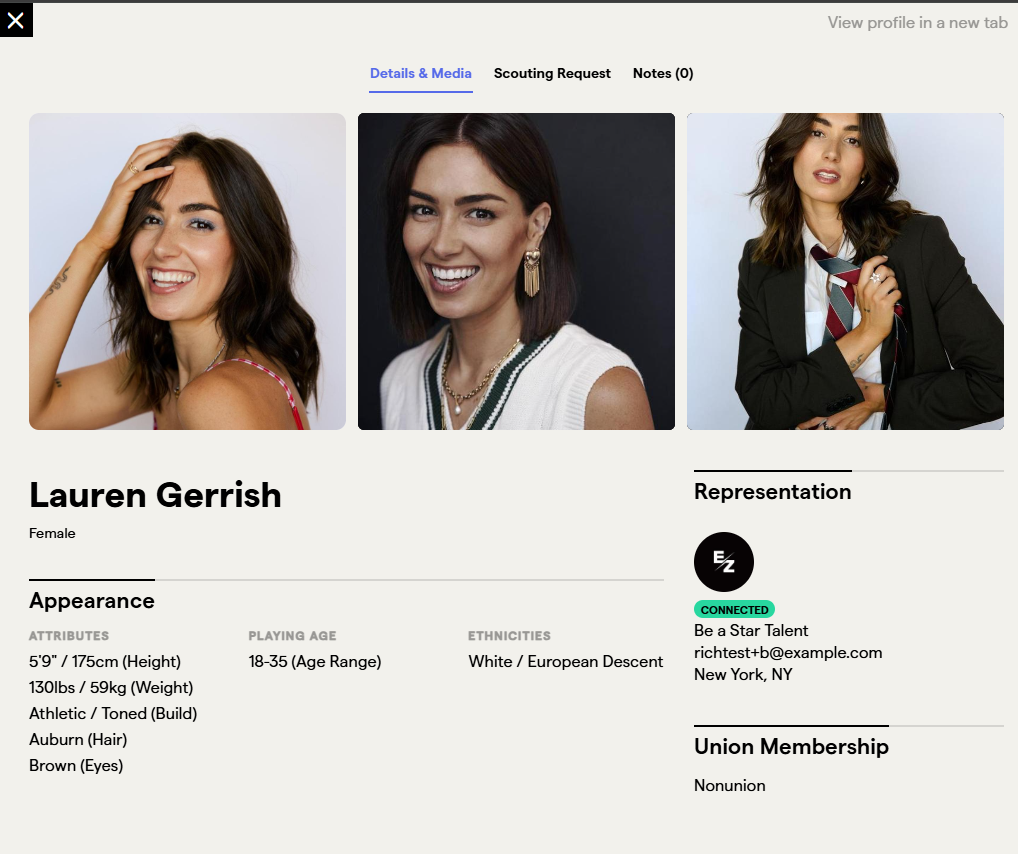Click the Female gender label
The width and height of the screenshot is (1018, 854).
52,533
